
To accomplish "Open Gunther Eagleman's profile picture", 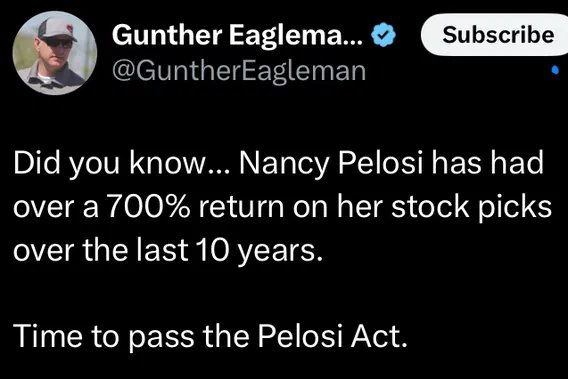I will 55,53.
